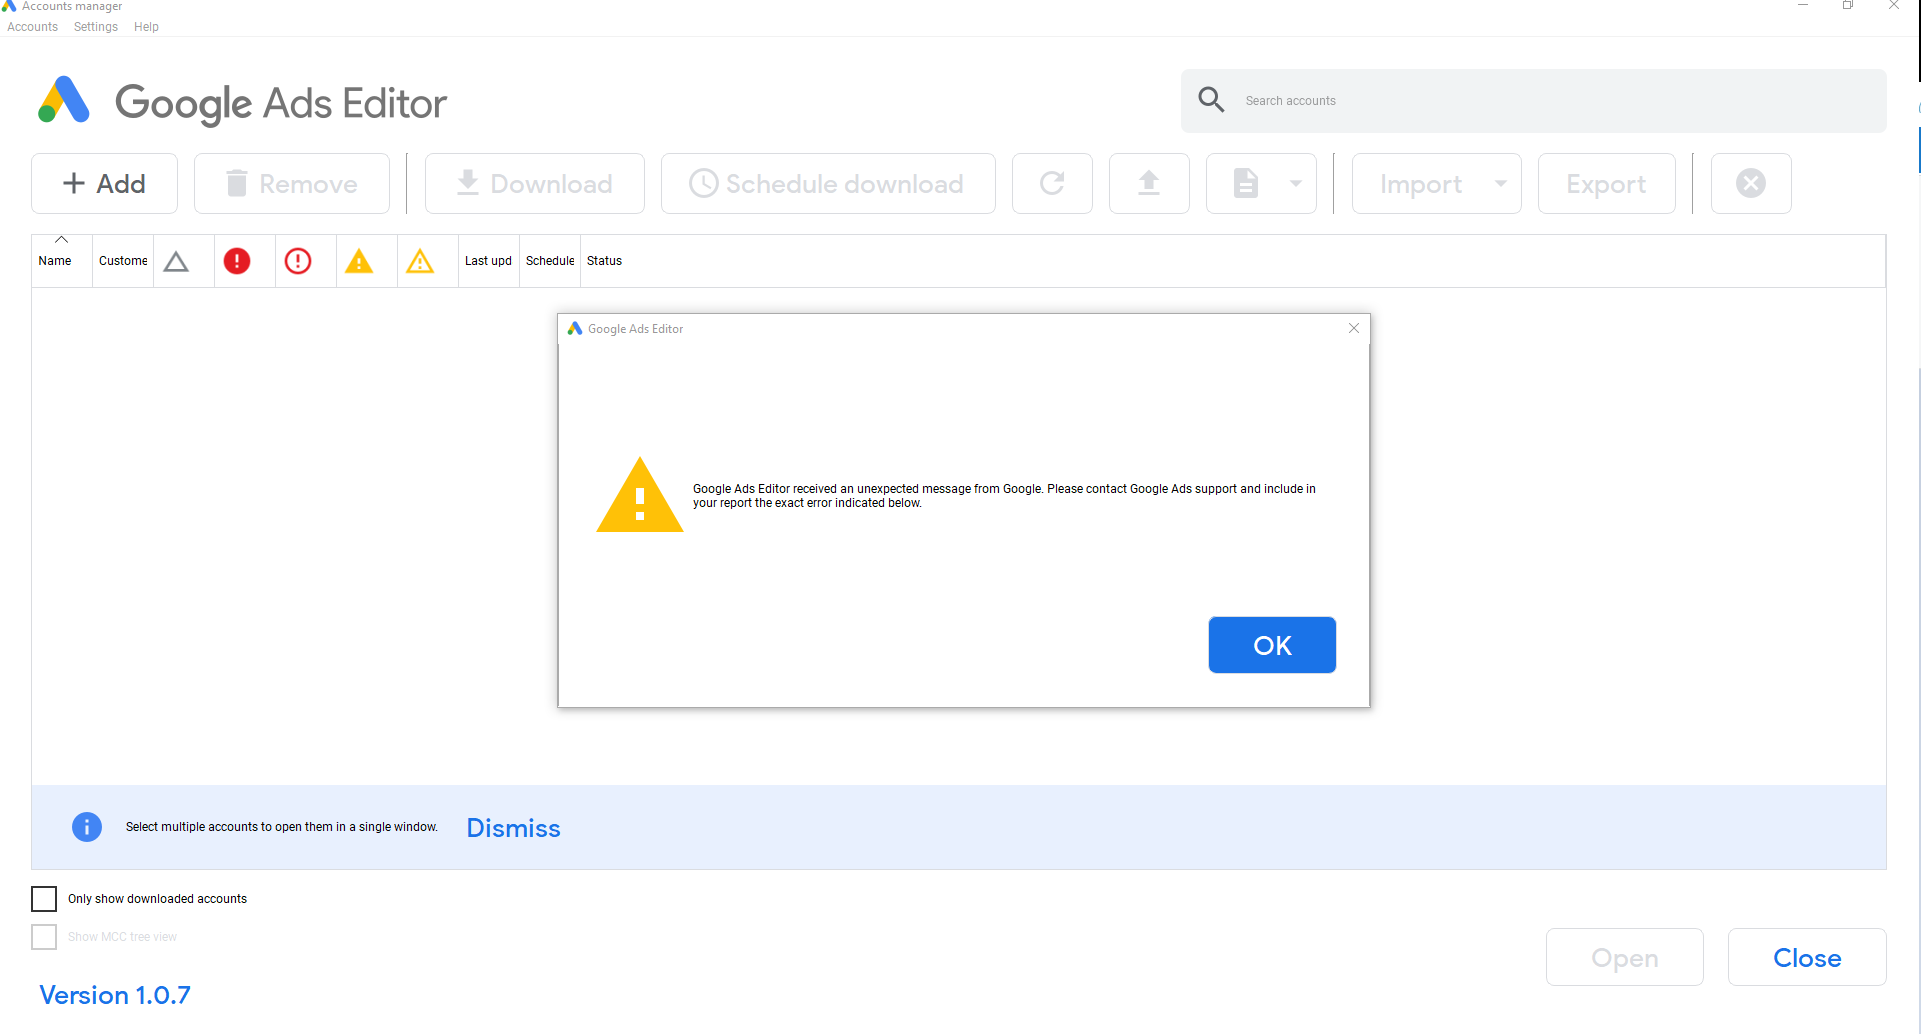Click OK in the error dialog

coord(1272,645)
